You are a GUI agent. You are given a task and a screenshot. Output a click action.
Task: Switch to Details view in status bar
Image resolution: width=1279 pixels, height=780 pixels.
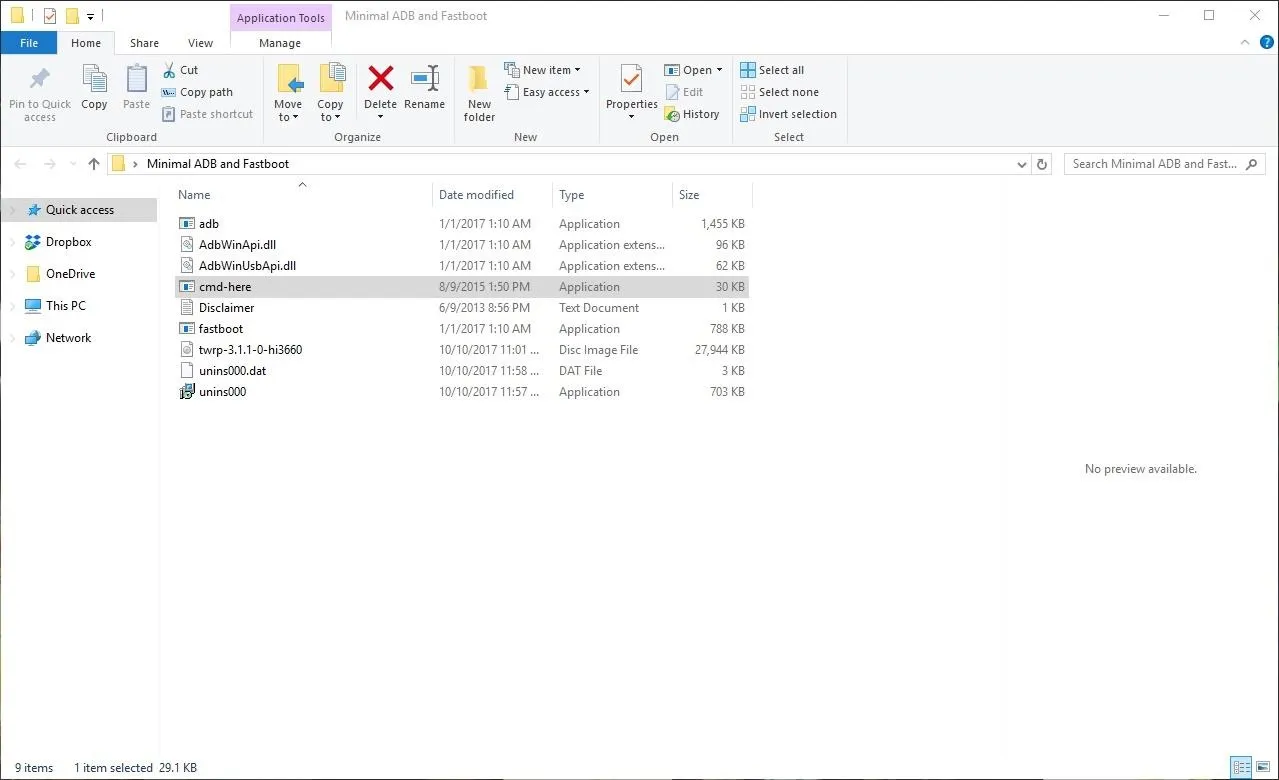tap(1242, 768)
